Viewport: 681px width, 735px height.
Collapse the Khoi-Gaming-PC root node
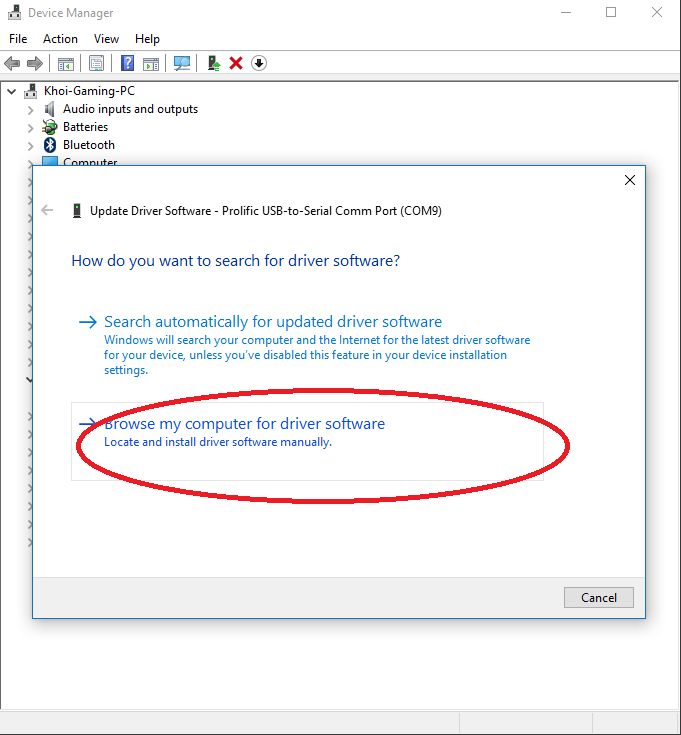click(x=12, y=91)
